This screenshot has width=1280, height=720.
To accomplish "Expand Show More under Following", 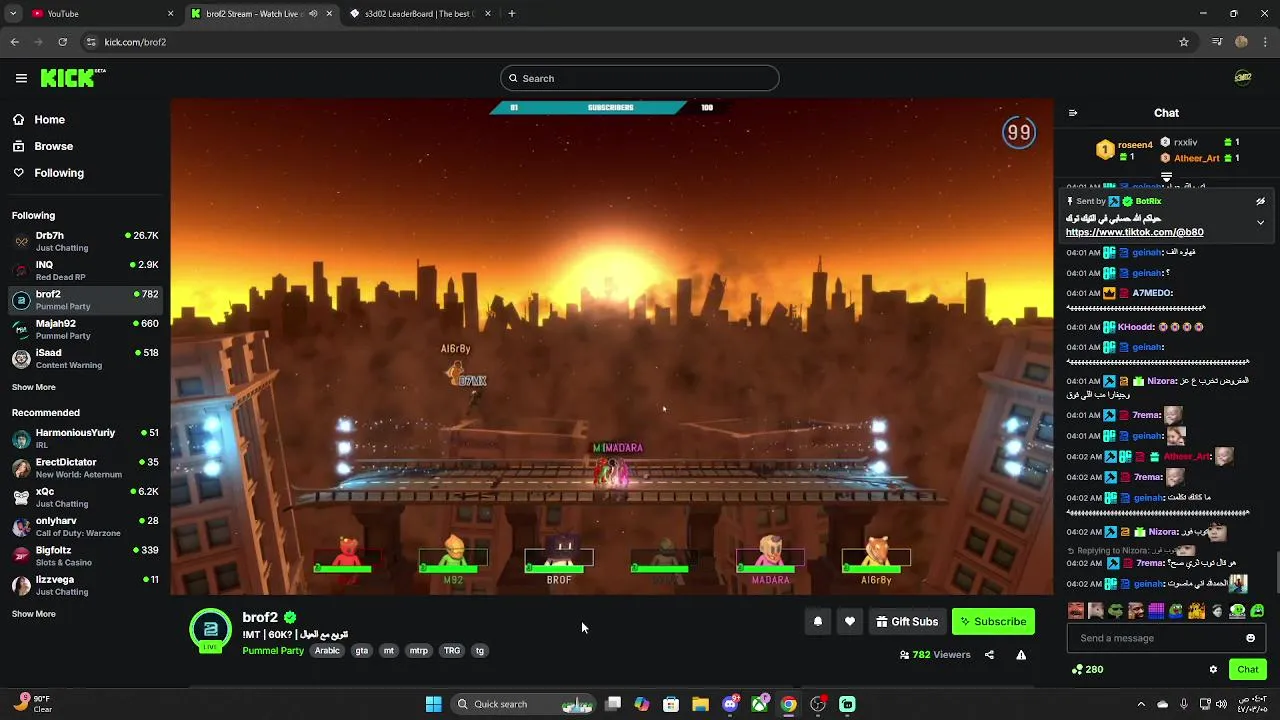I will coord(34,387).
